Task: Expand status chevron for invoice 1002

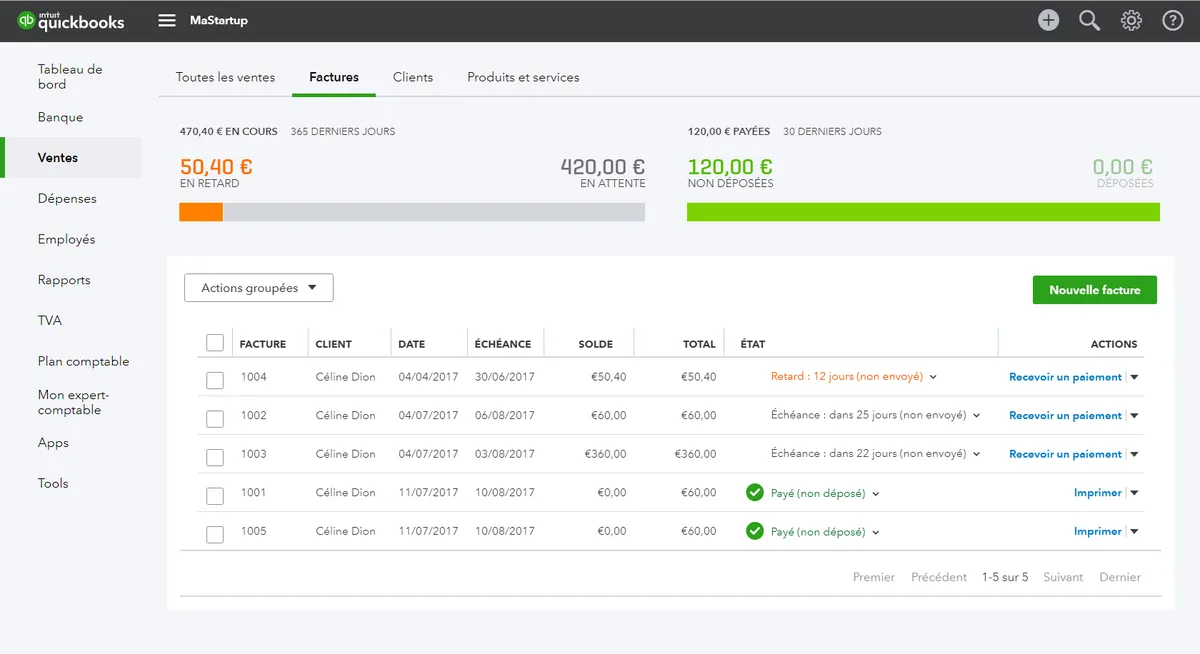Action: coord(976,416)
